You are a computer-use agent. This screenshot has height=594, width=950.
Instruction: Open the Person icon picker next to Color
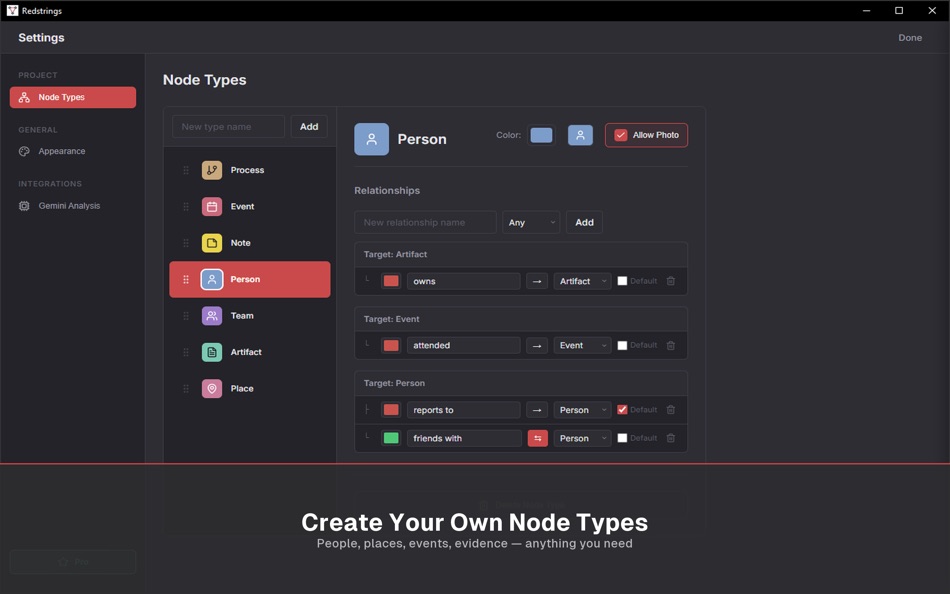(580, 134)
